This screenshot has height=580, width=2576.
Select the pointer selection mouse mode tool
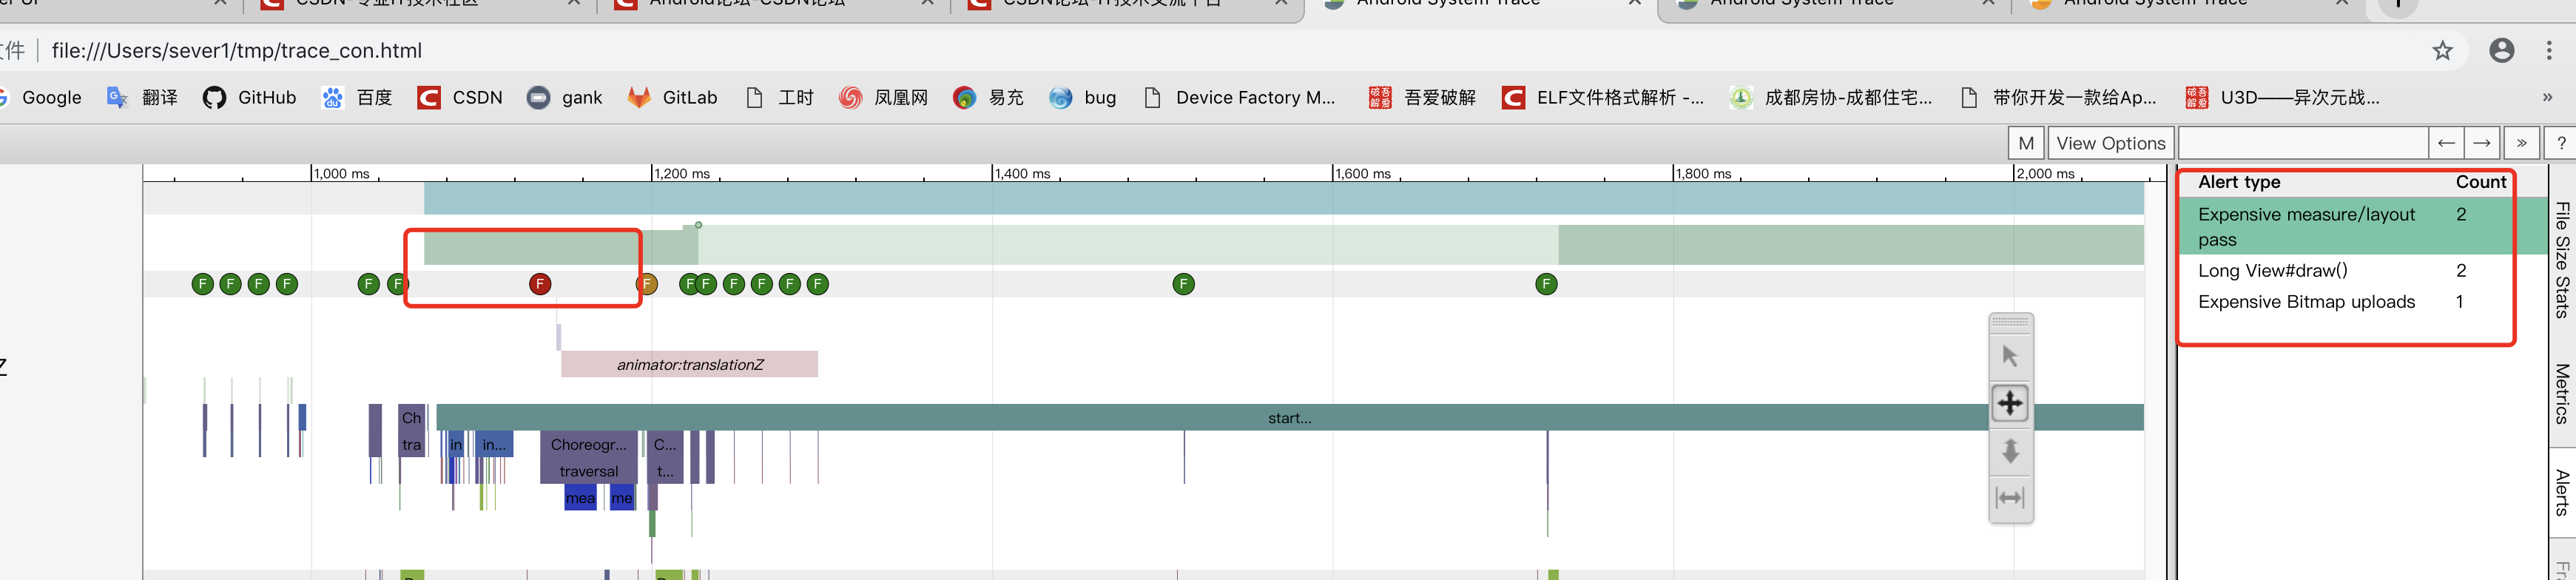pyautogui.click(x=2010, y=357)
